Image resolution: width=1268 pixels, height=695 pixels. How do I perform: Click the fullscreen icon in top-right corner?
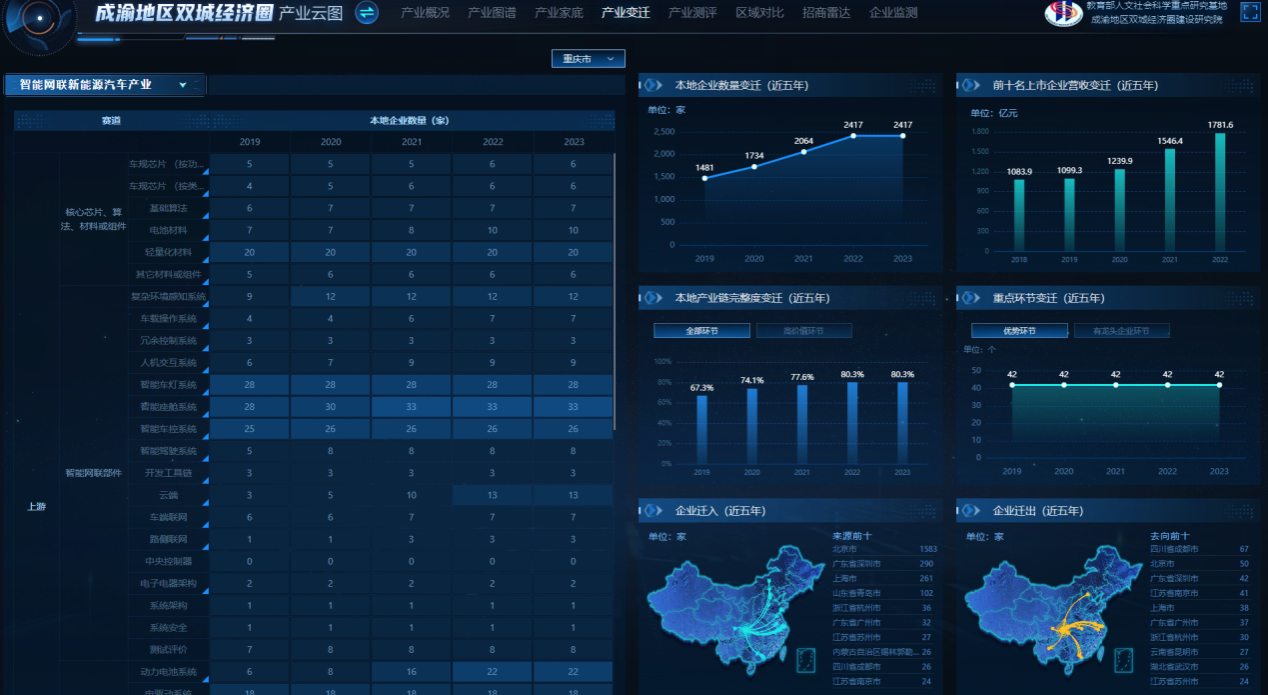pos(1250,12)
